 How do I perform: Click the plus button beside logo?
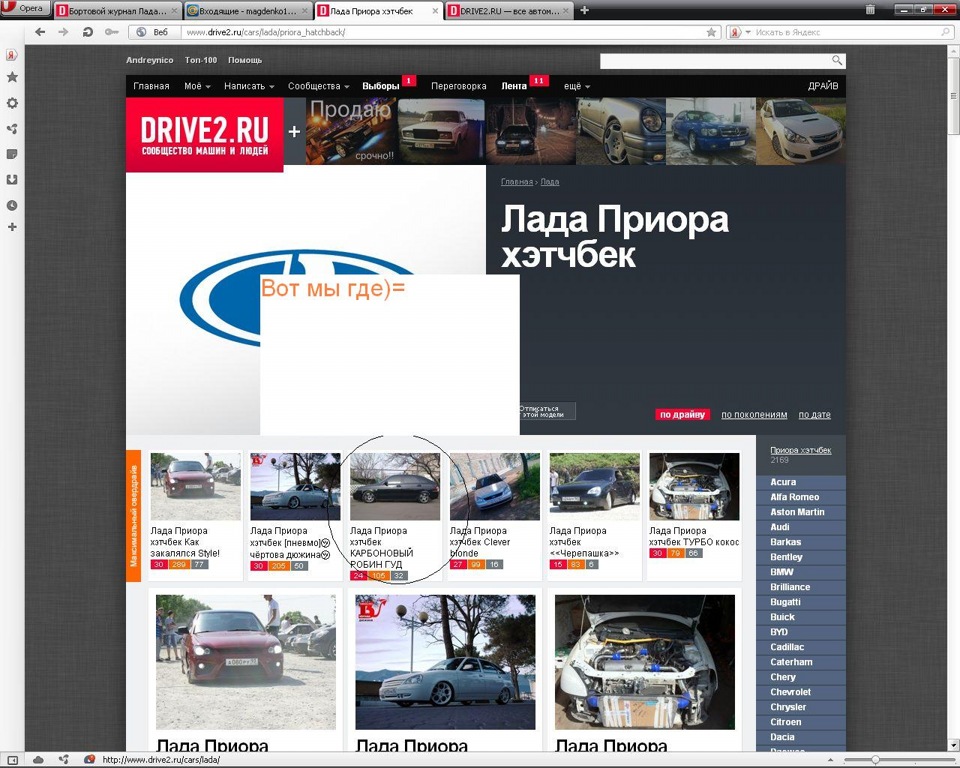(x=294, y=132)
